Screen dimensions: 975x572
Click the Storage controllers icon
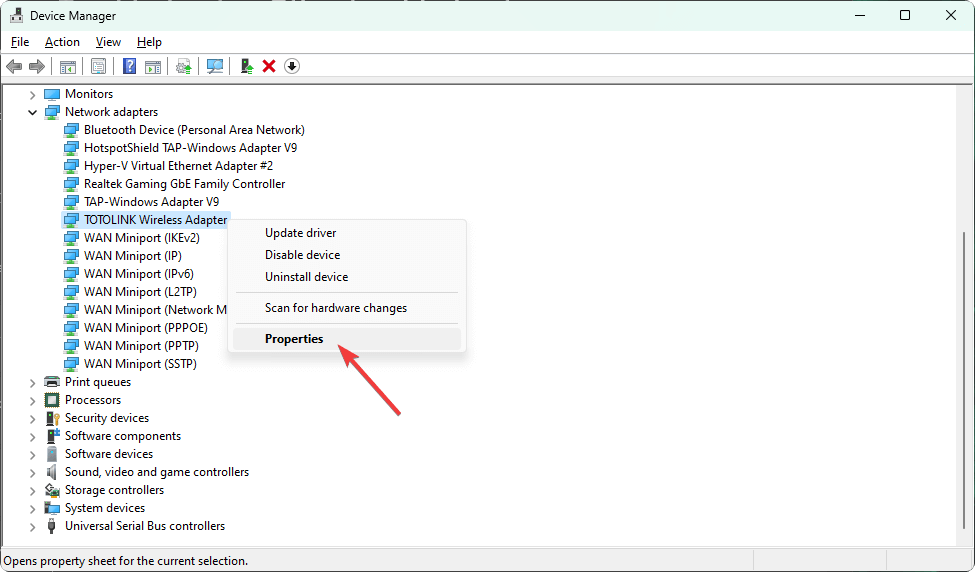52,490
